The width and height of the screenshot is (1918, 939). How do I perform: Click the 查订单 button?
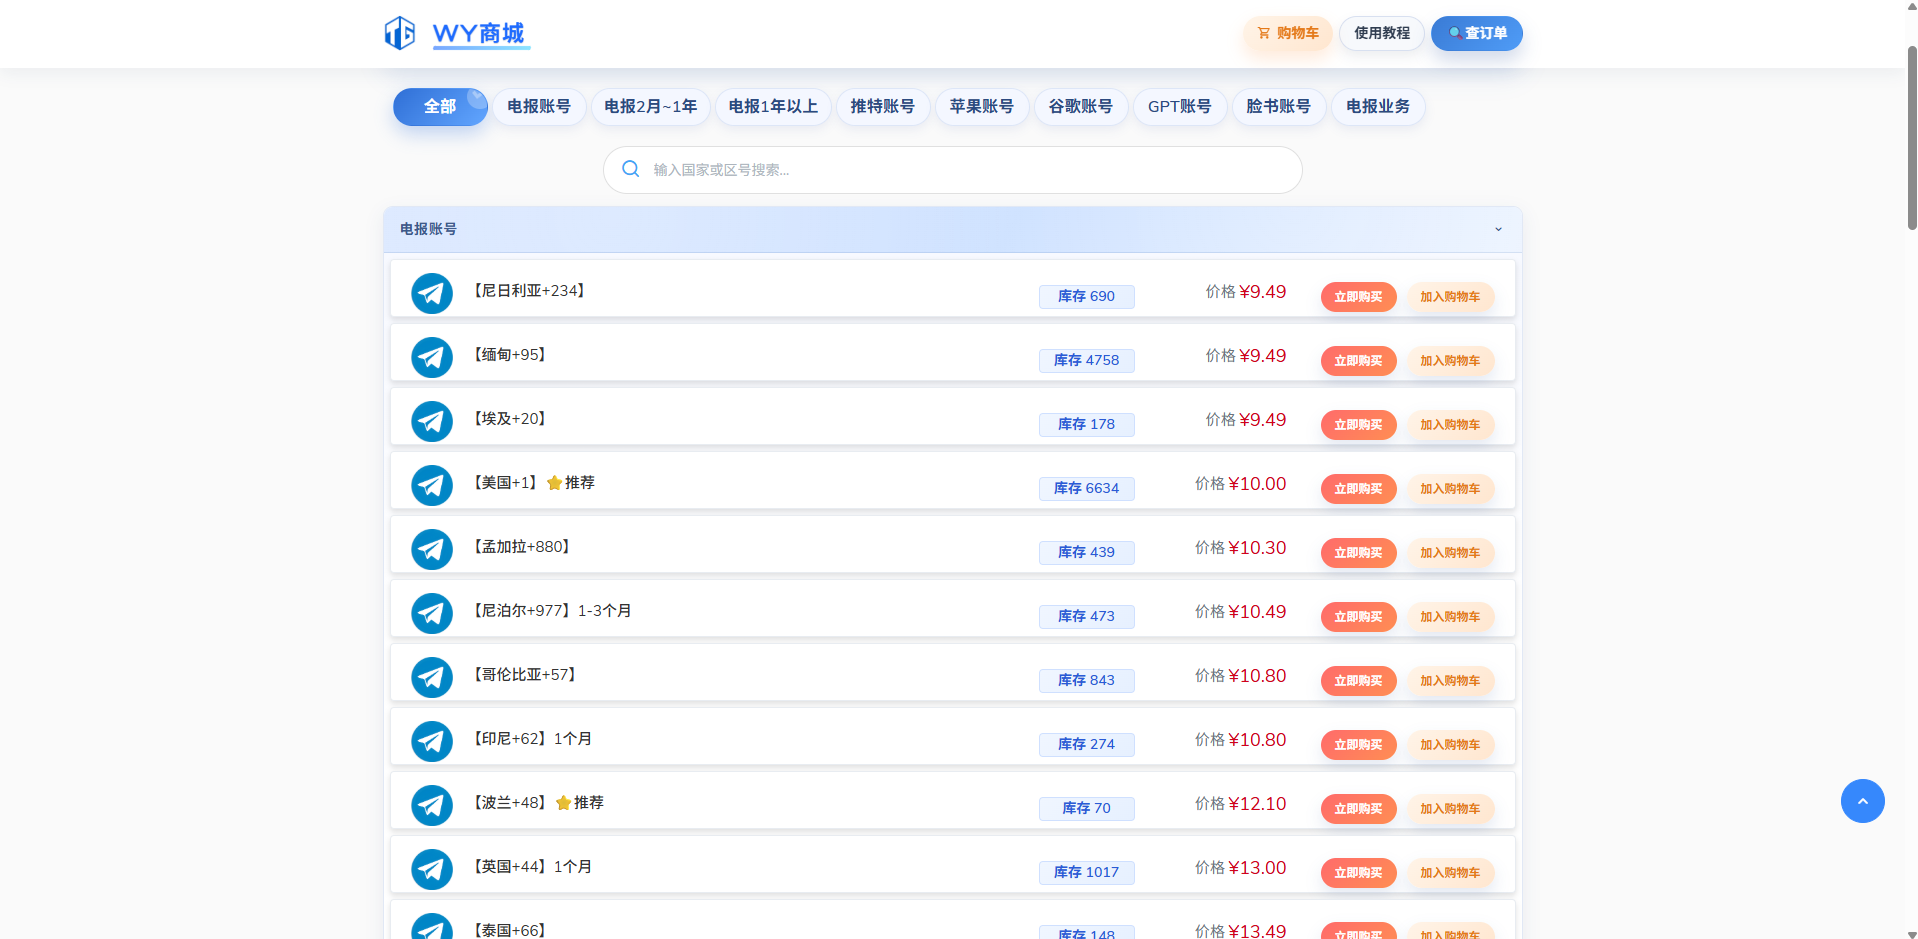click(x=1476, y=33)
